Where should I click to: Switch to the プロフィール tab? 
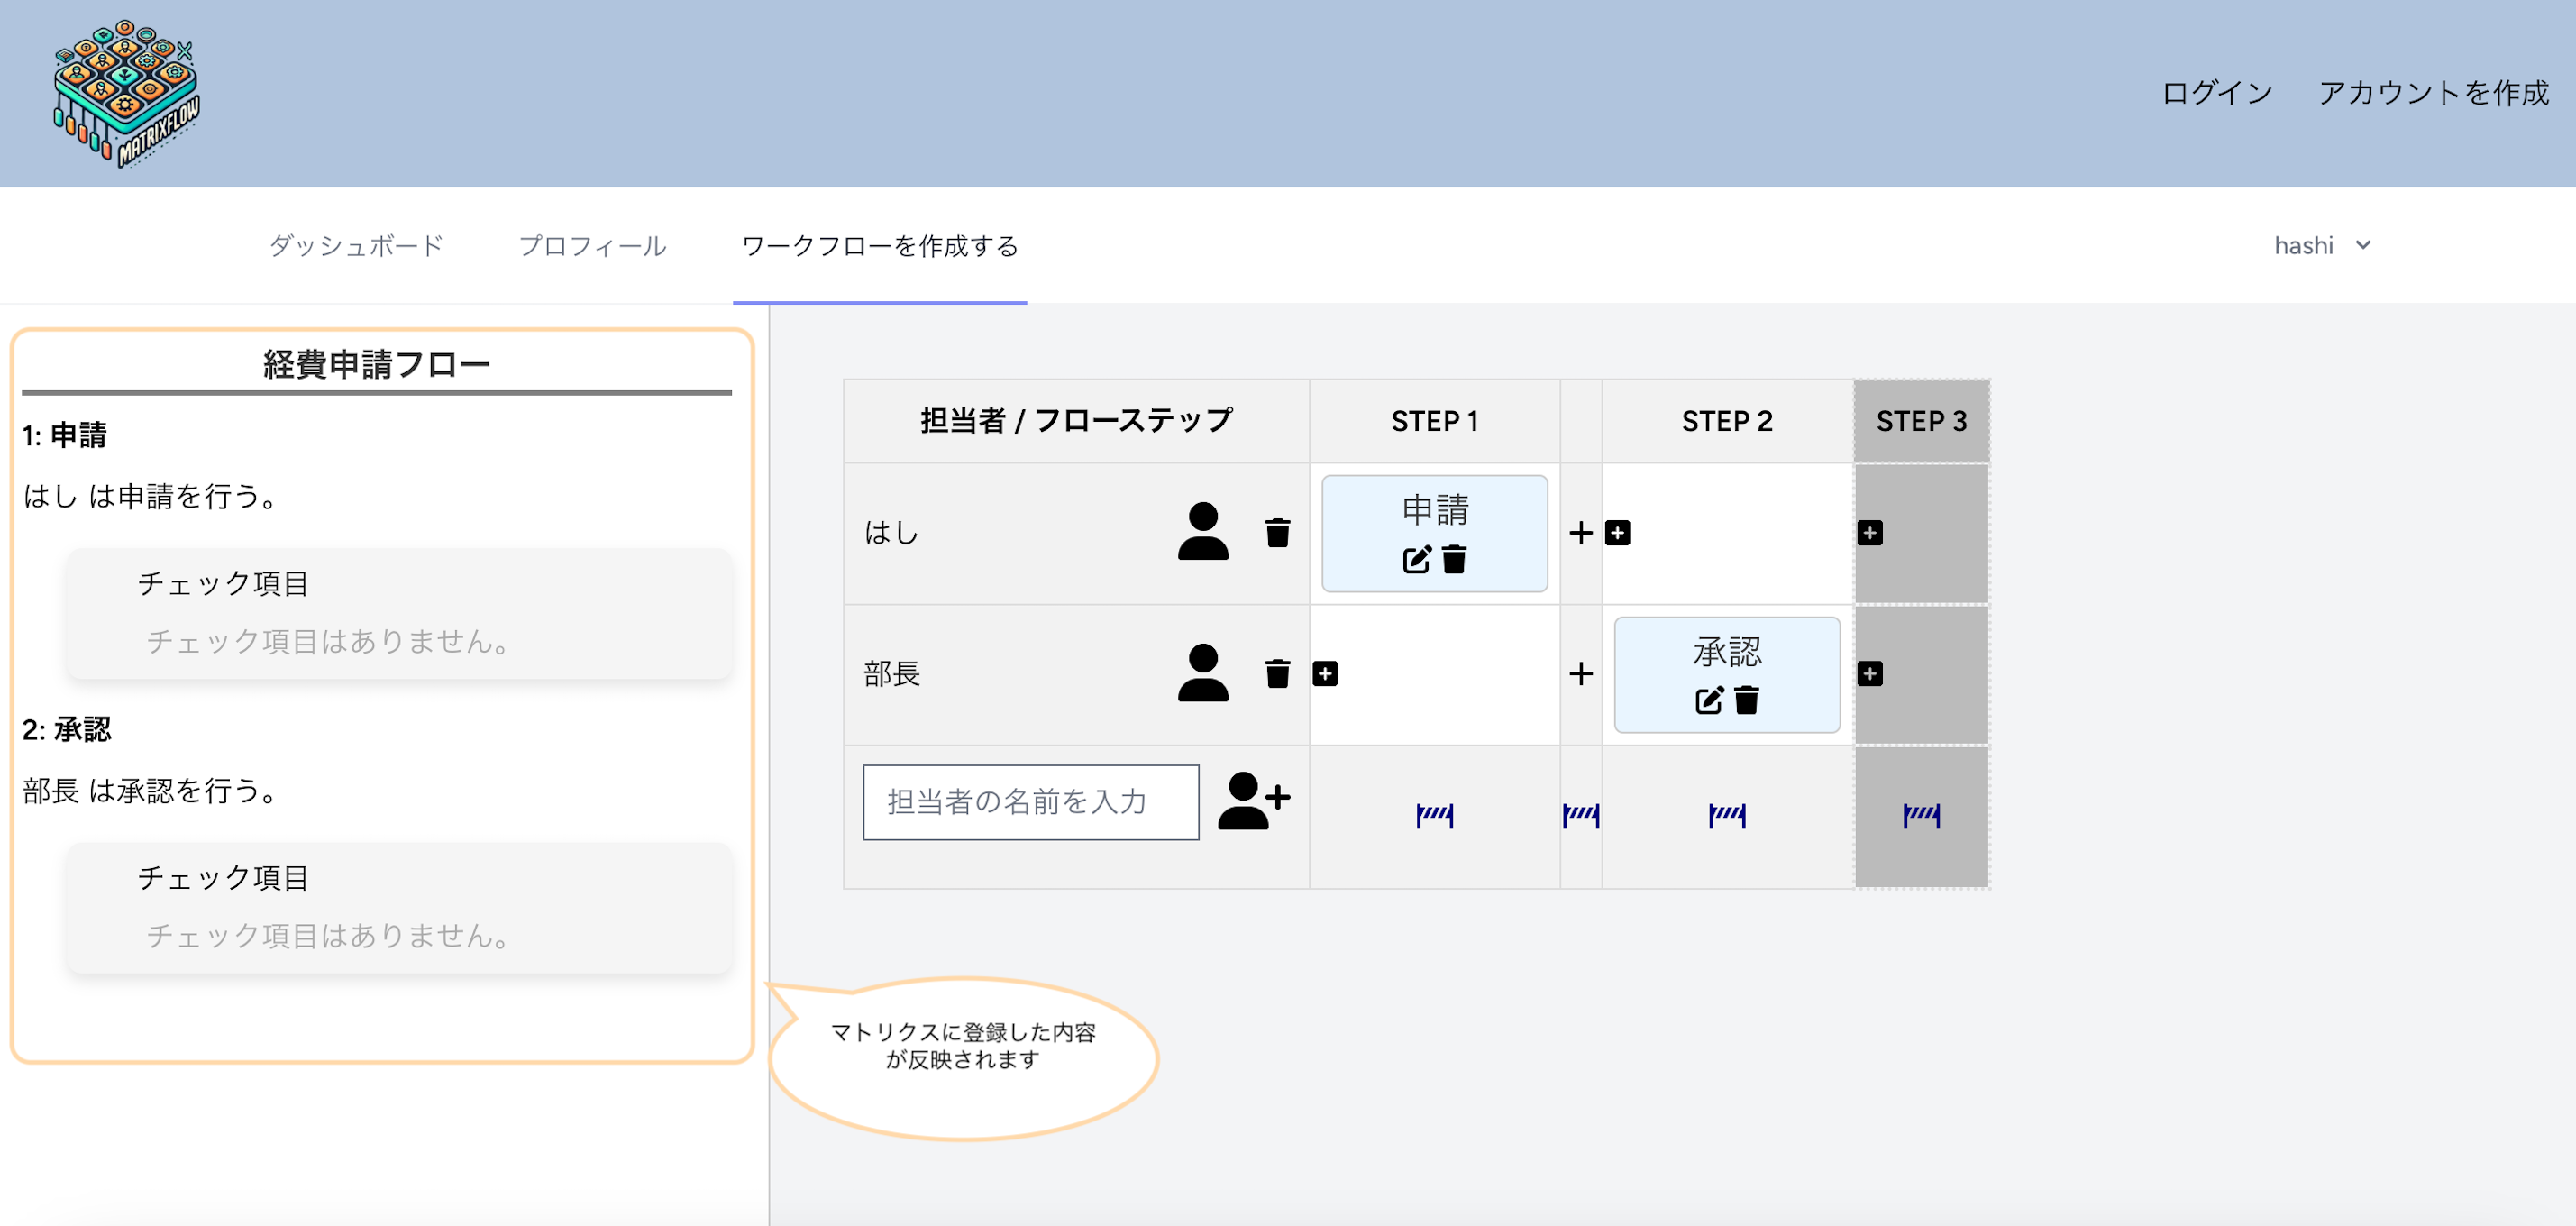(x=593, y=245)
